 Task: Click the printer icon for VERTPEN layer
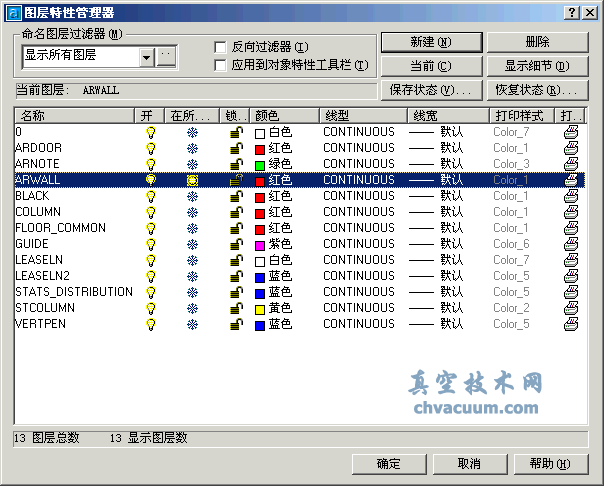tap(570, 324)
